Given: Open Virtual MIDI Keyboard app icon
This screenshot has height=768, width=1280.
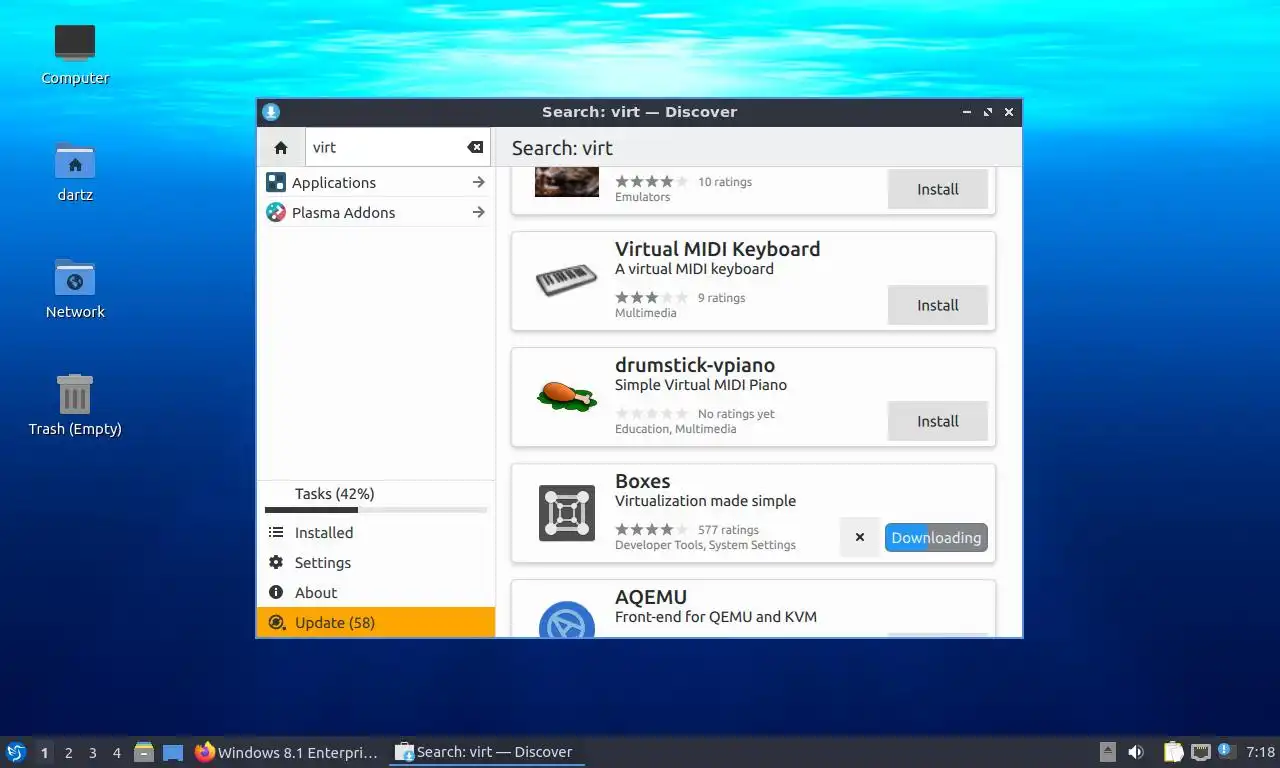Looking at the screenshot, I should [x=567, y=281].
